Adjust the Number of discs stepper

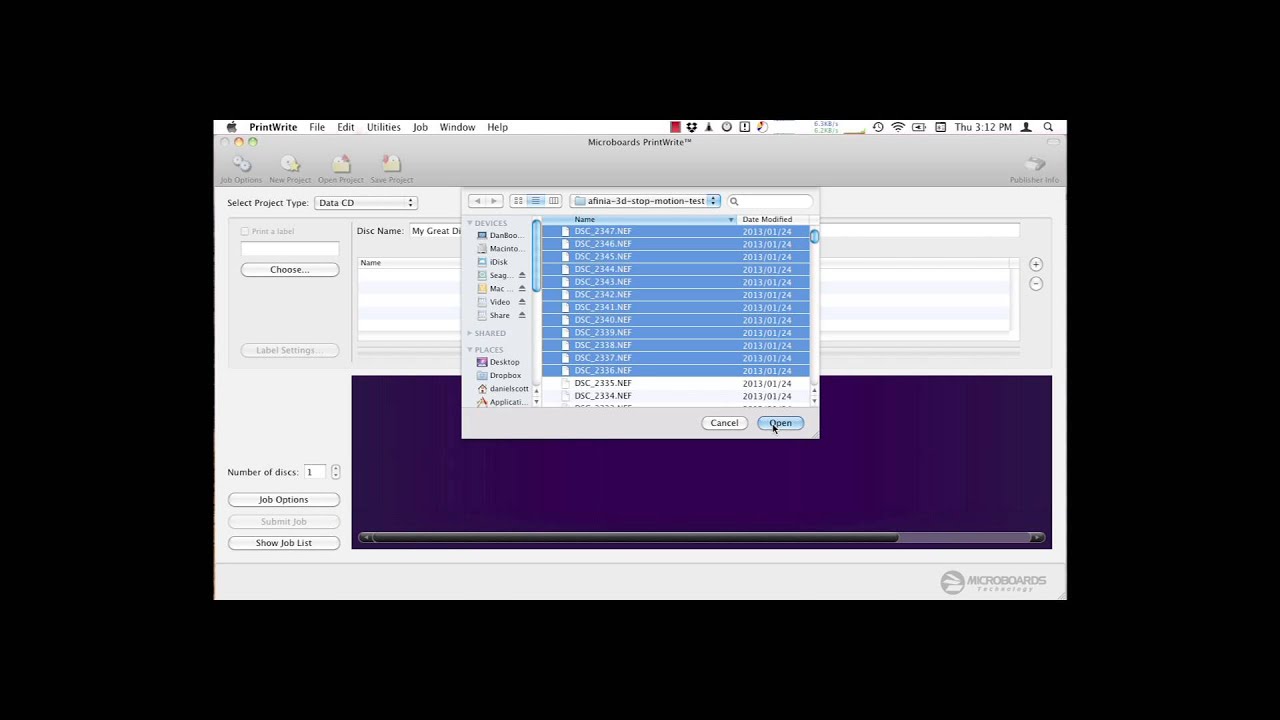pyautogui.click(x=335, y=472)
